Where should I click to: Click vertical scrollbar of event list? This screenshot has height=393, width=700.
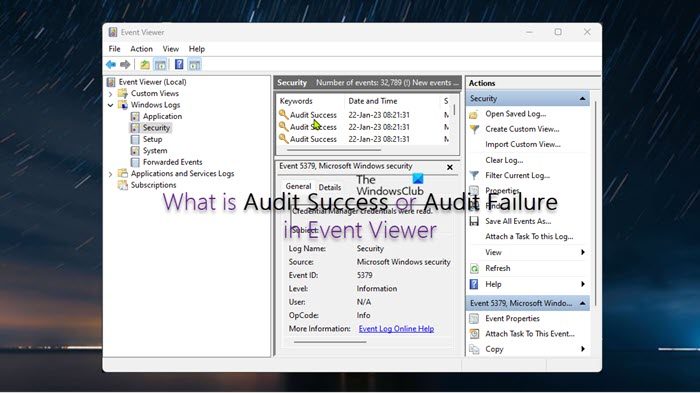coord(454,109)
